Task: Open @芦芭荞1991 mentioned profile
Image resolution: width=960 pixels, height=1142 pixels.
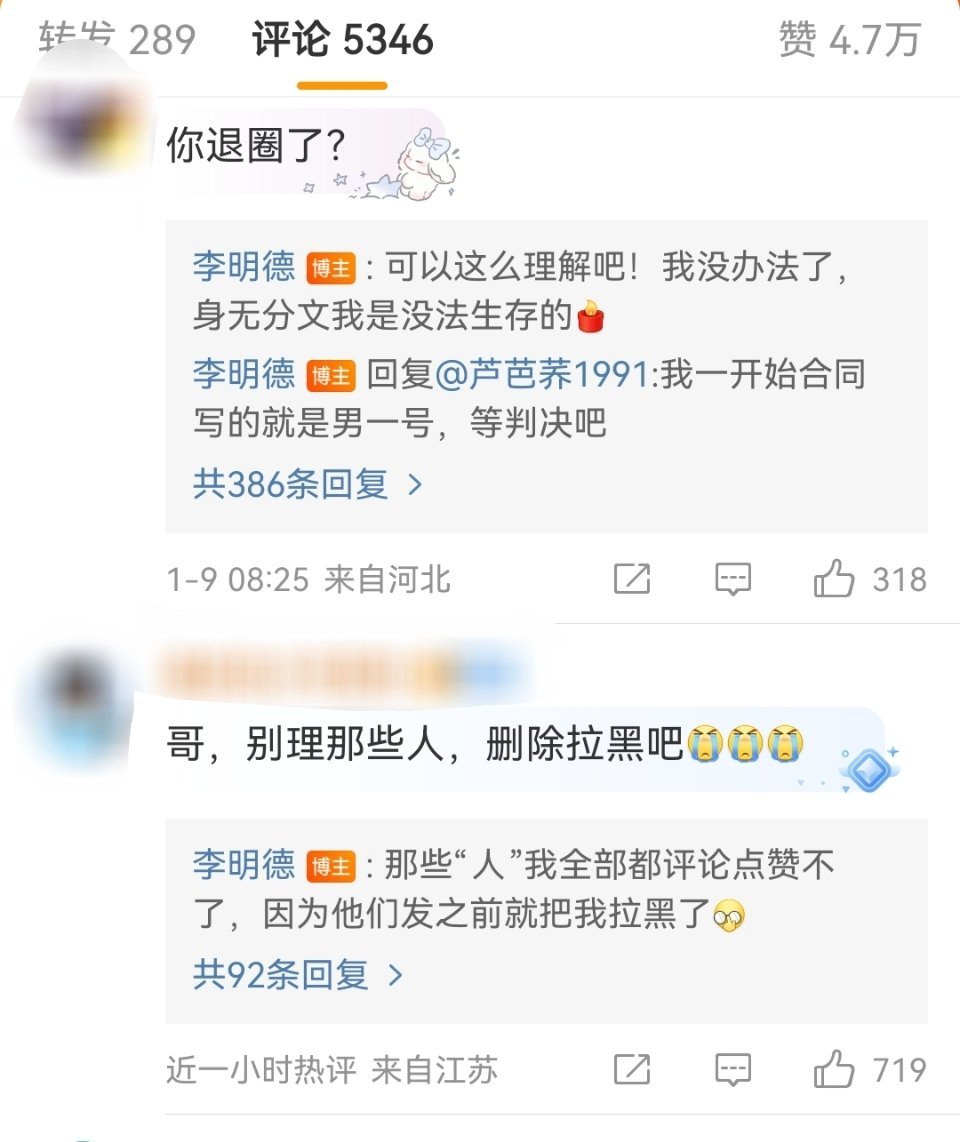Action: 543,374
